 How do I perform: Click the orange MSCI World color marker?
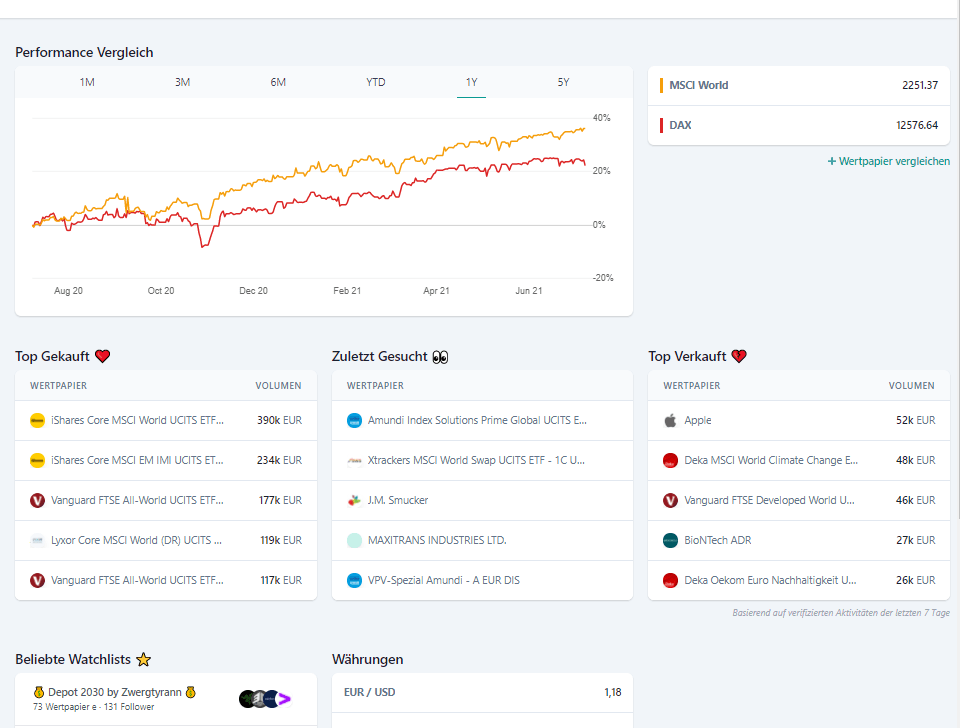[x=661, y=86]
